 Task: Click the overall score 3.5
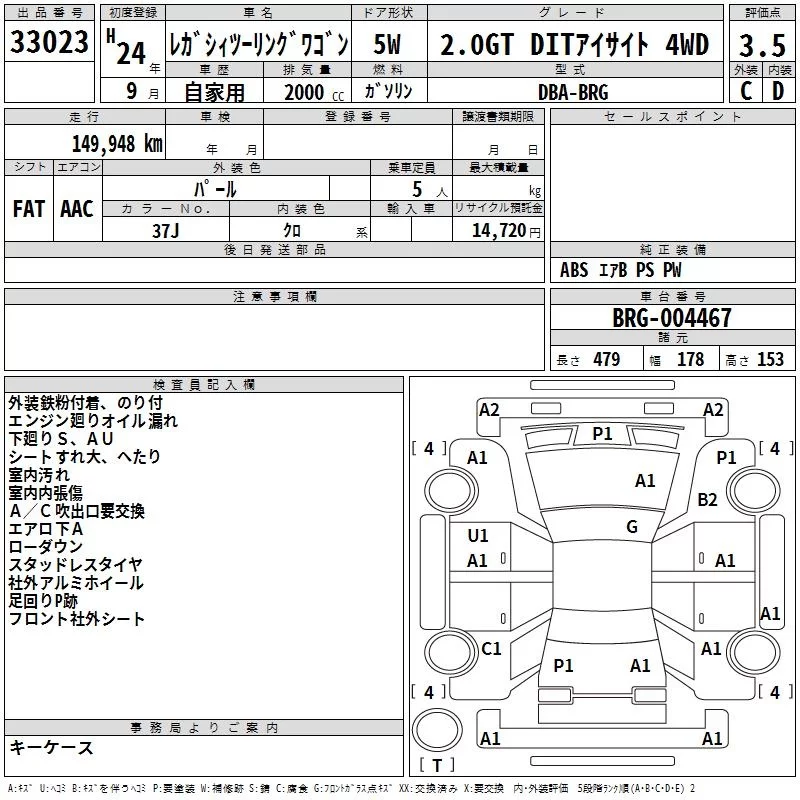tap(762, 45)
